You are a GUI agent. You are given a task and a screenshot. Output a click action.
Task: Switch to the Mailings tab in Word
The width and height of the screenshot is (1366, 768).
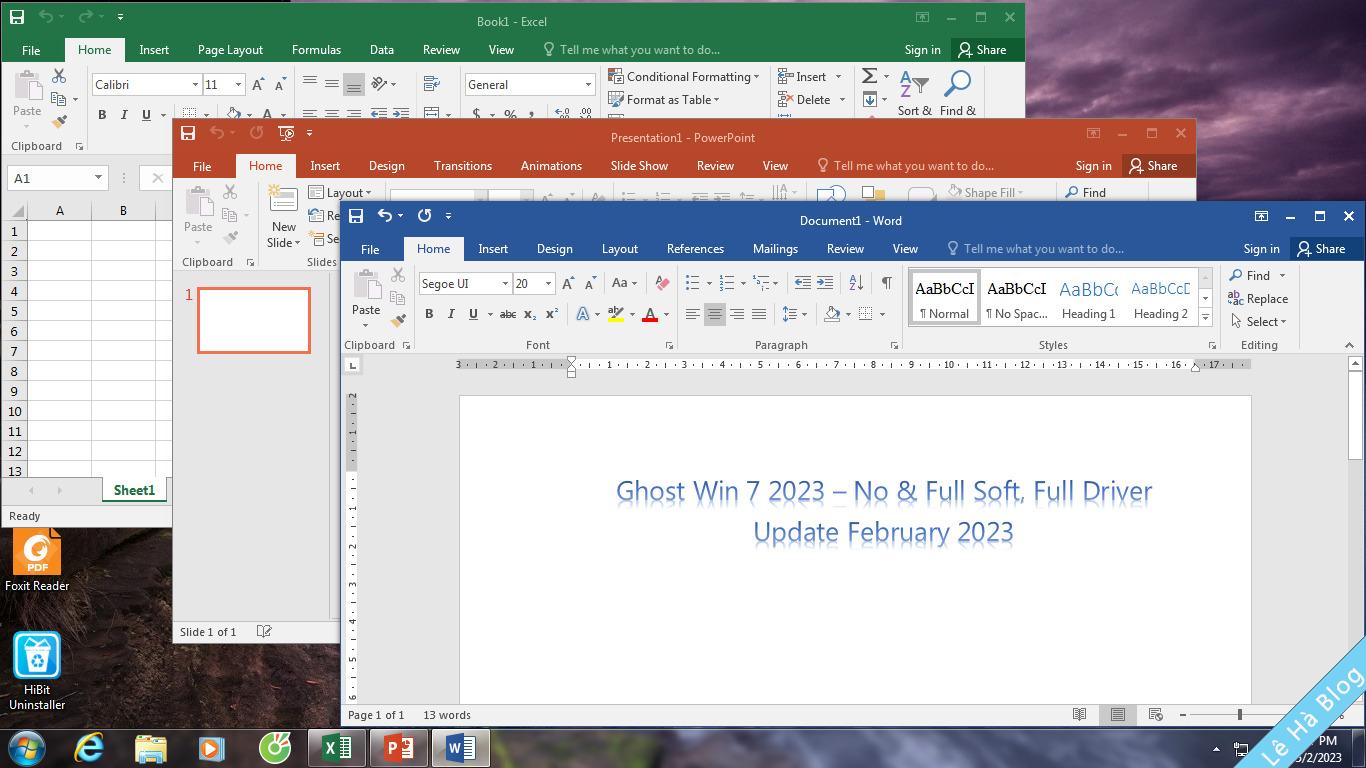tap(775, 248)
